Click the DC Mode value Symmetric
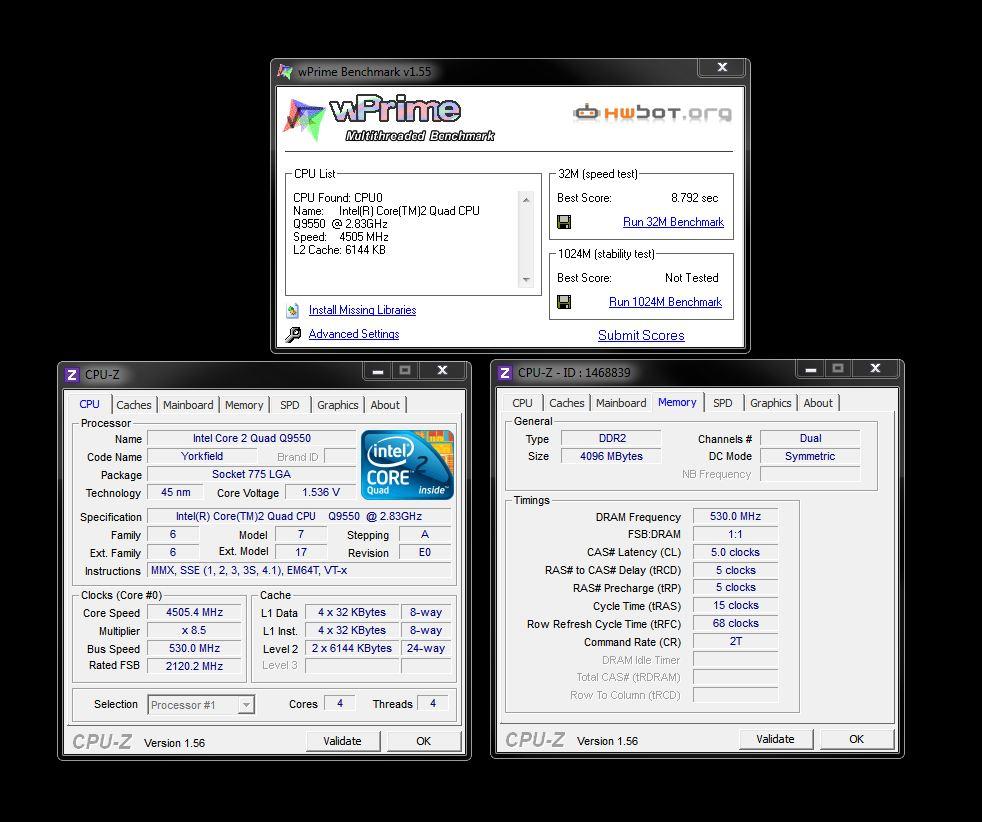 tap(810, 456)
